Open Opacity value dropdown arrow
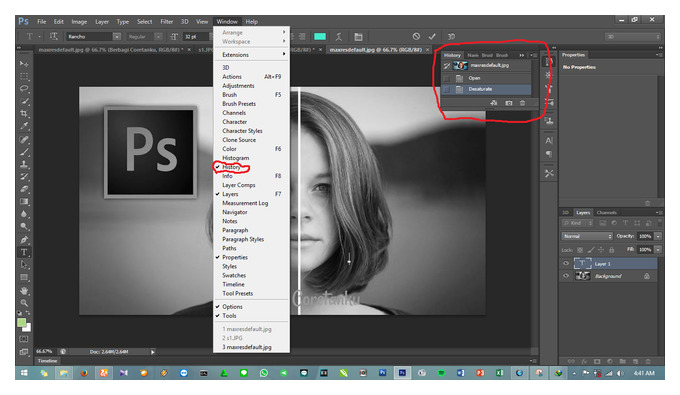This screenshot has width=680, height=395. pyautogui.click(x=658, y=236)
